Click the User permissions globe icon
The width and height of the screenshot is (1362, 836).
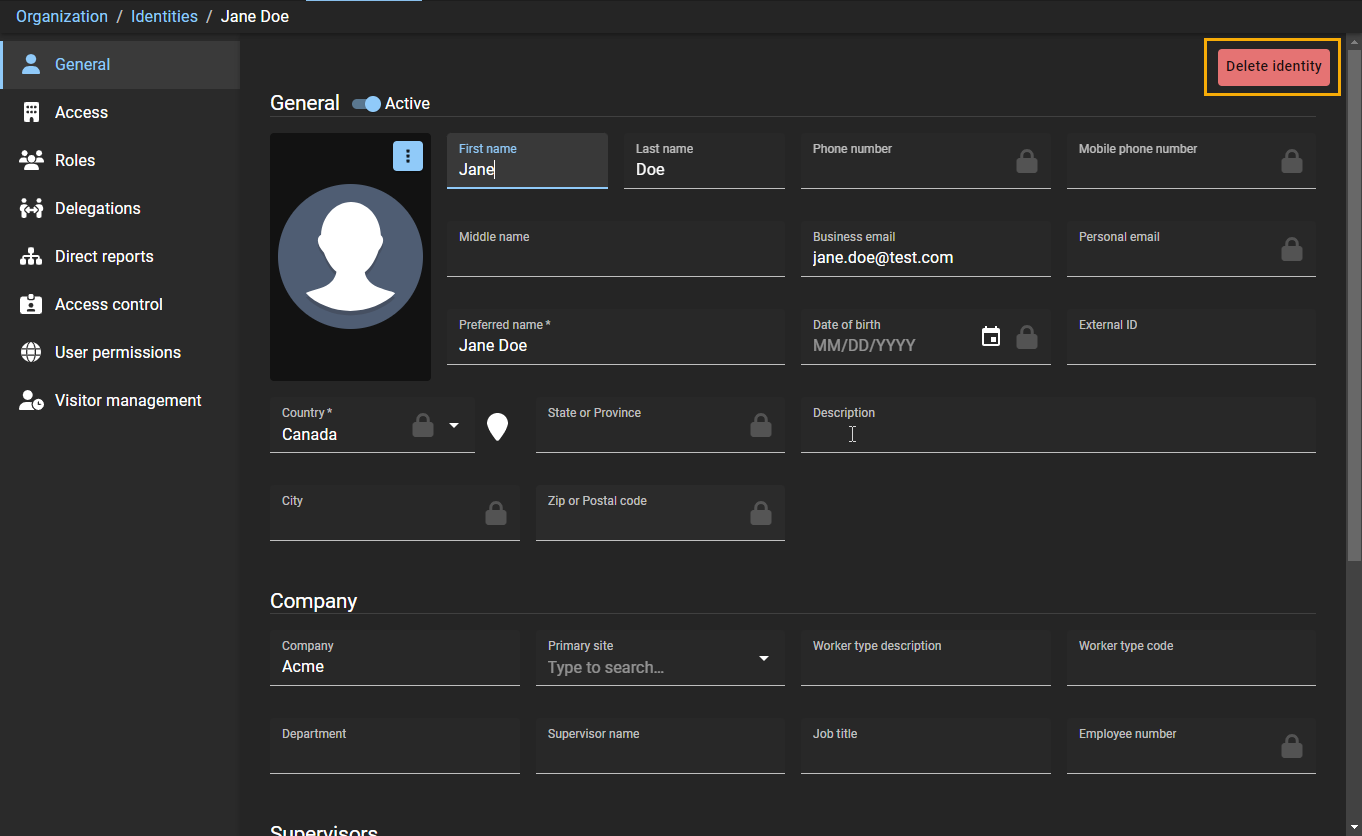31,352
